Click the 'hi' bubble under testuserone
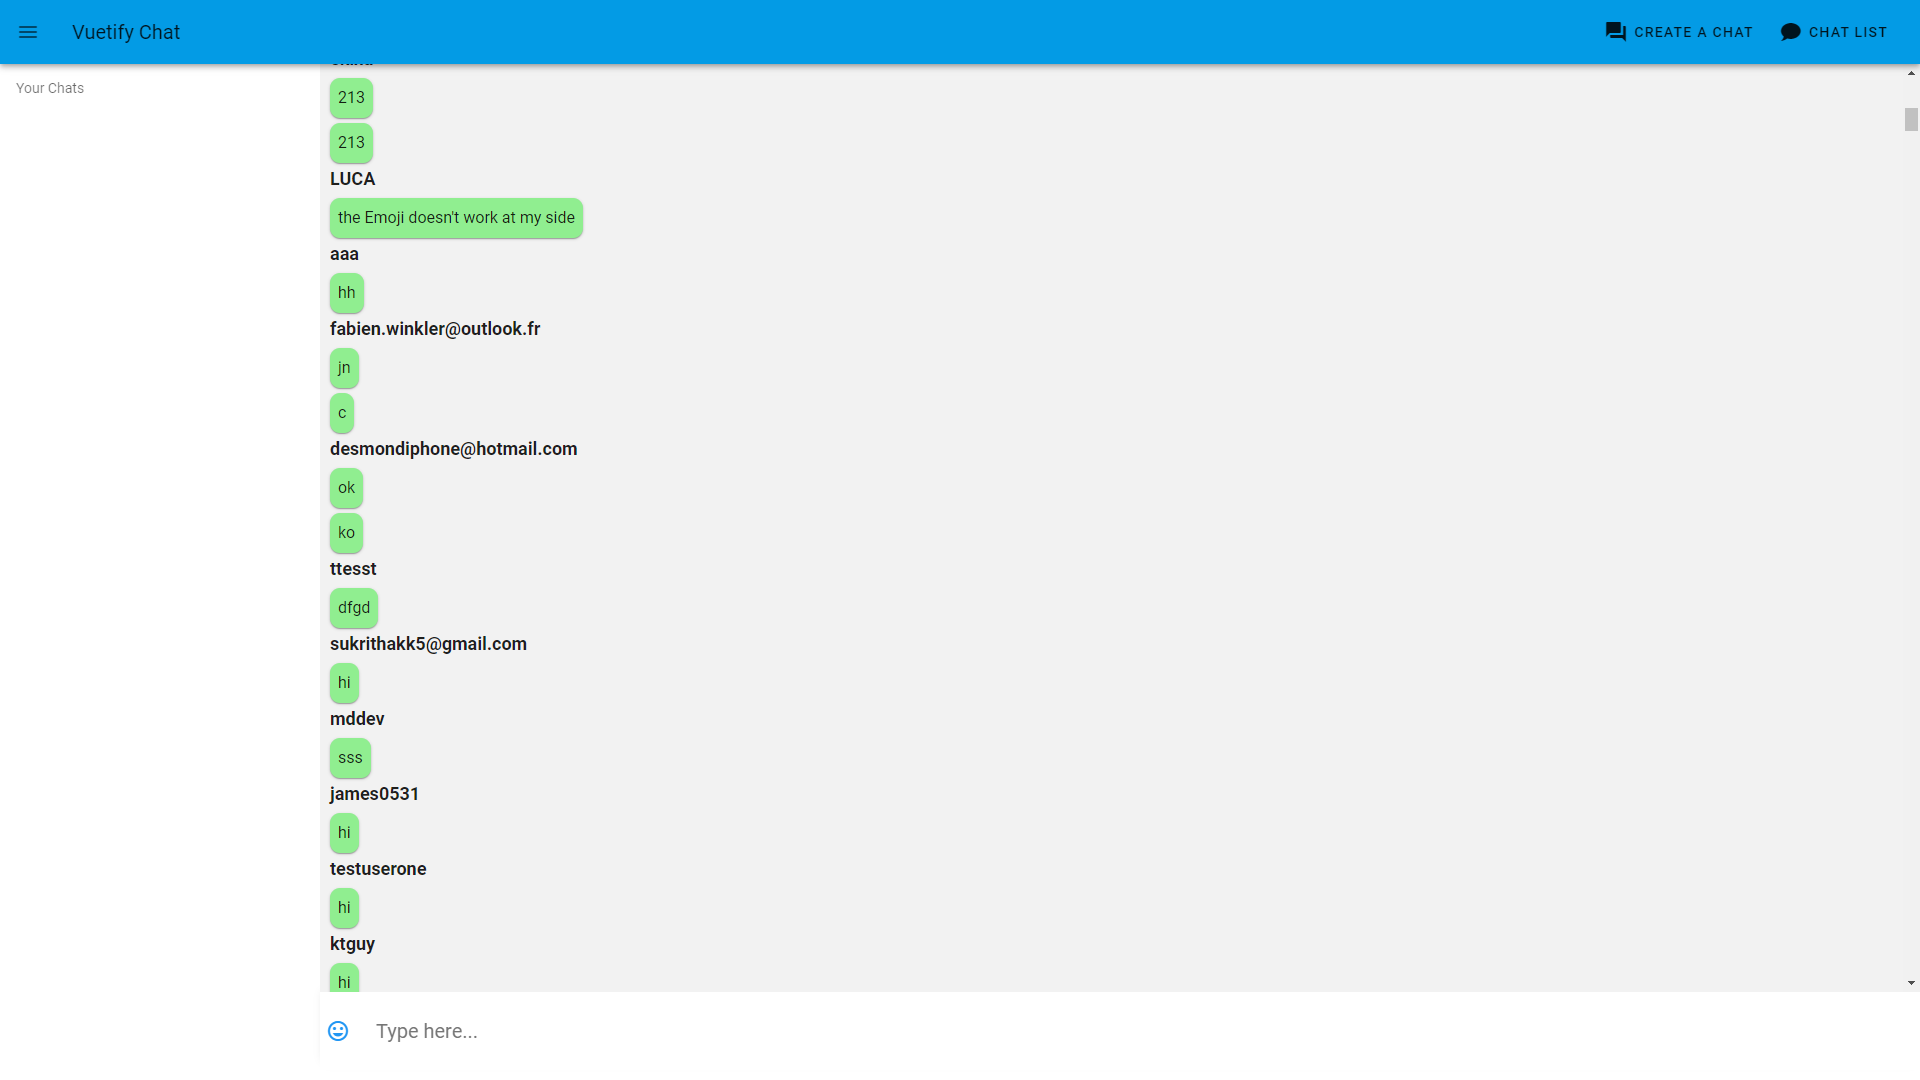 point(344,908)
